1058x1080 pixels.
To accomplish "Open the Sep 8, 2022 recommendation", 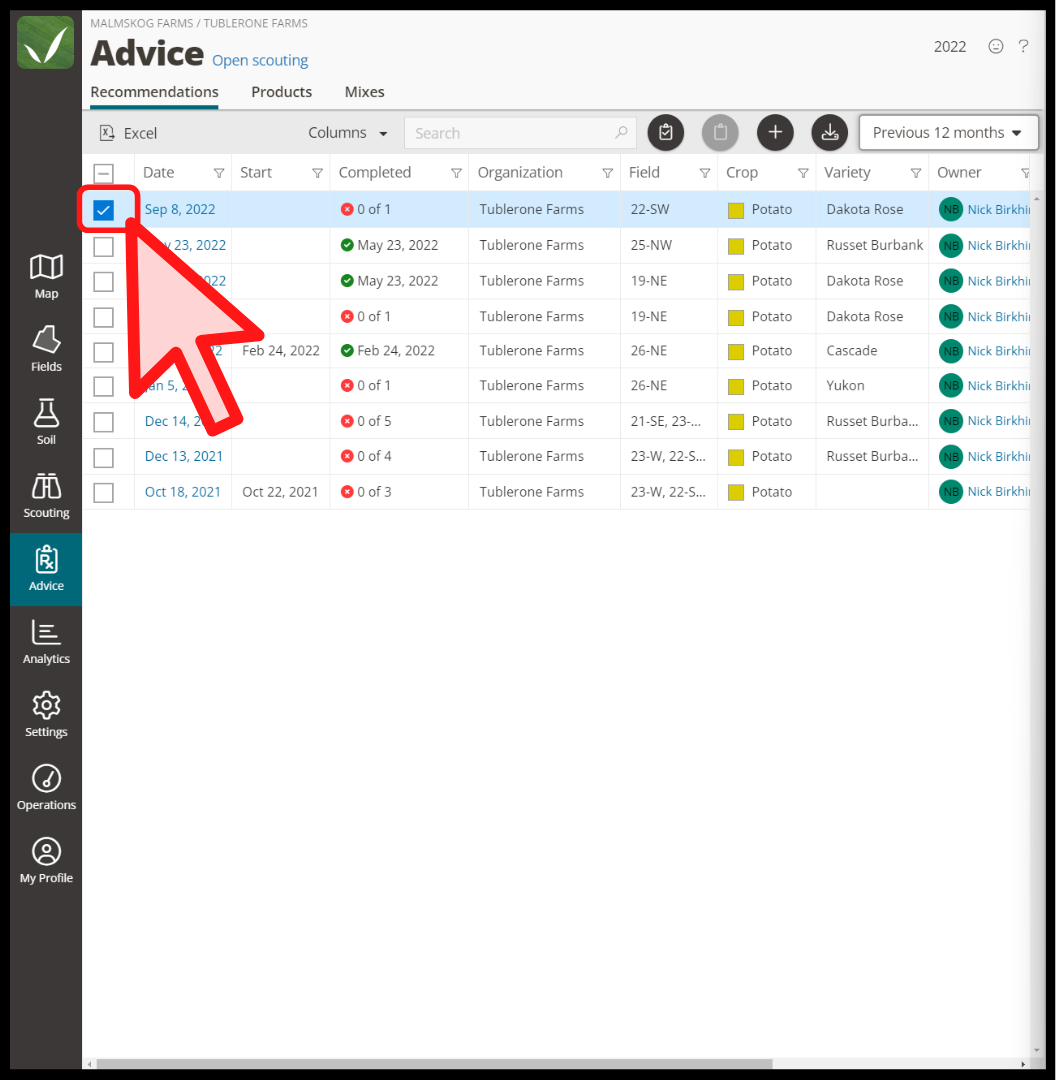I will pyautogui.click(x=180, y=209).
